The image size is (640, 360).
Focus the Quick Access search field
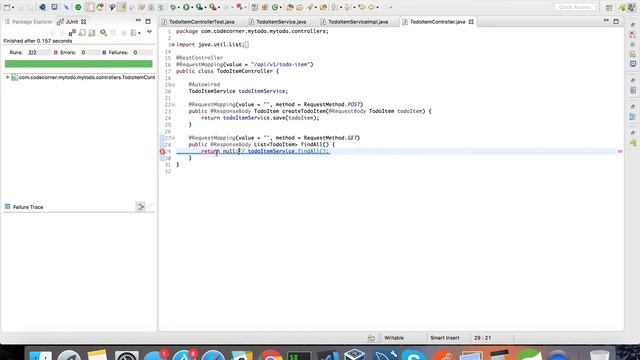click(575, 7)
